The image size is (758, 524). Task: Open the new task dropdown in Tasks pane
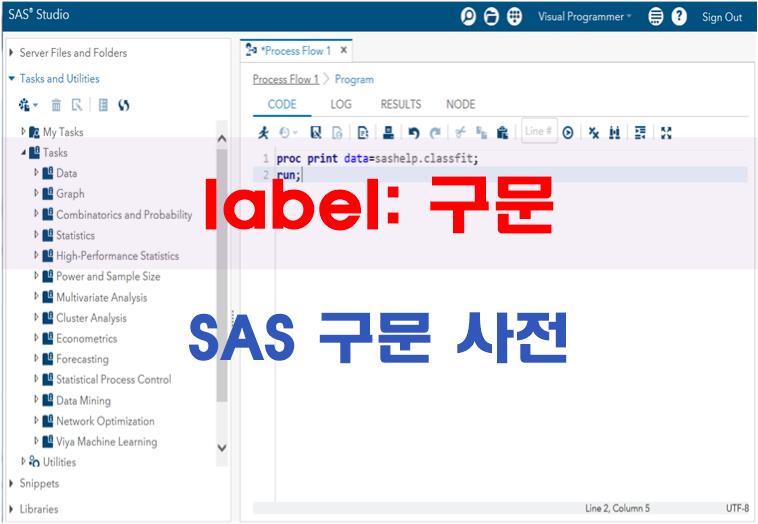coord(28,104)
